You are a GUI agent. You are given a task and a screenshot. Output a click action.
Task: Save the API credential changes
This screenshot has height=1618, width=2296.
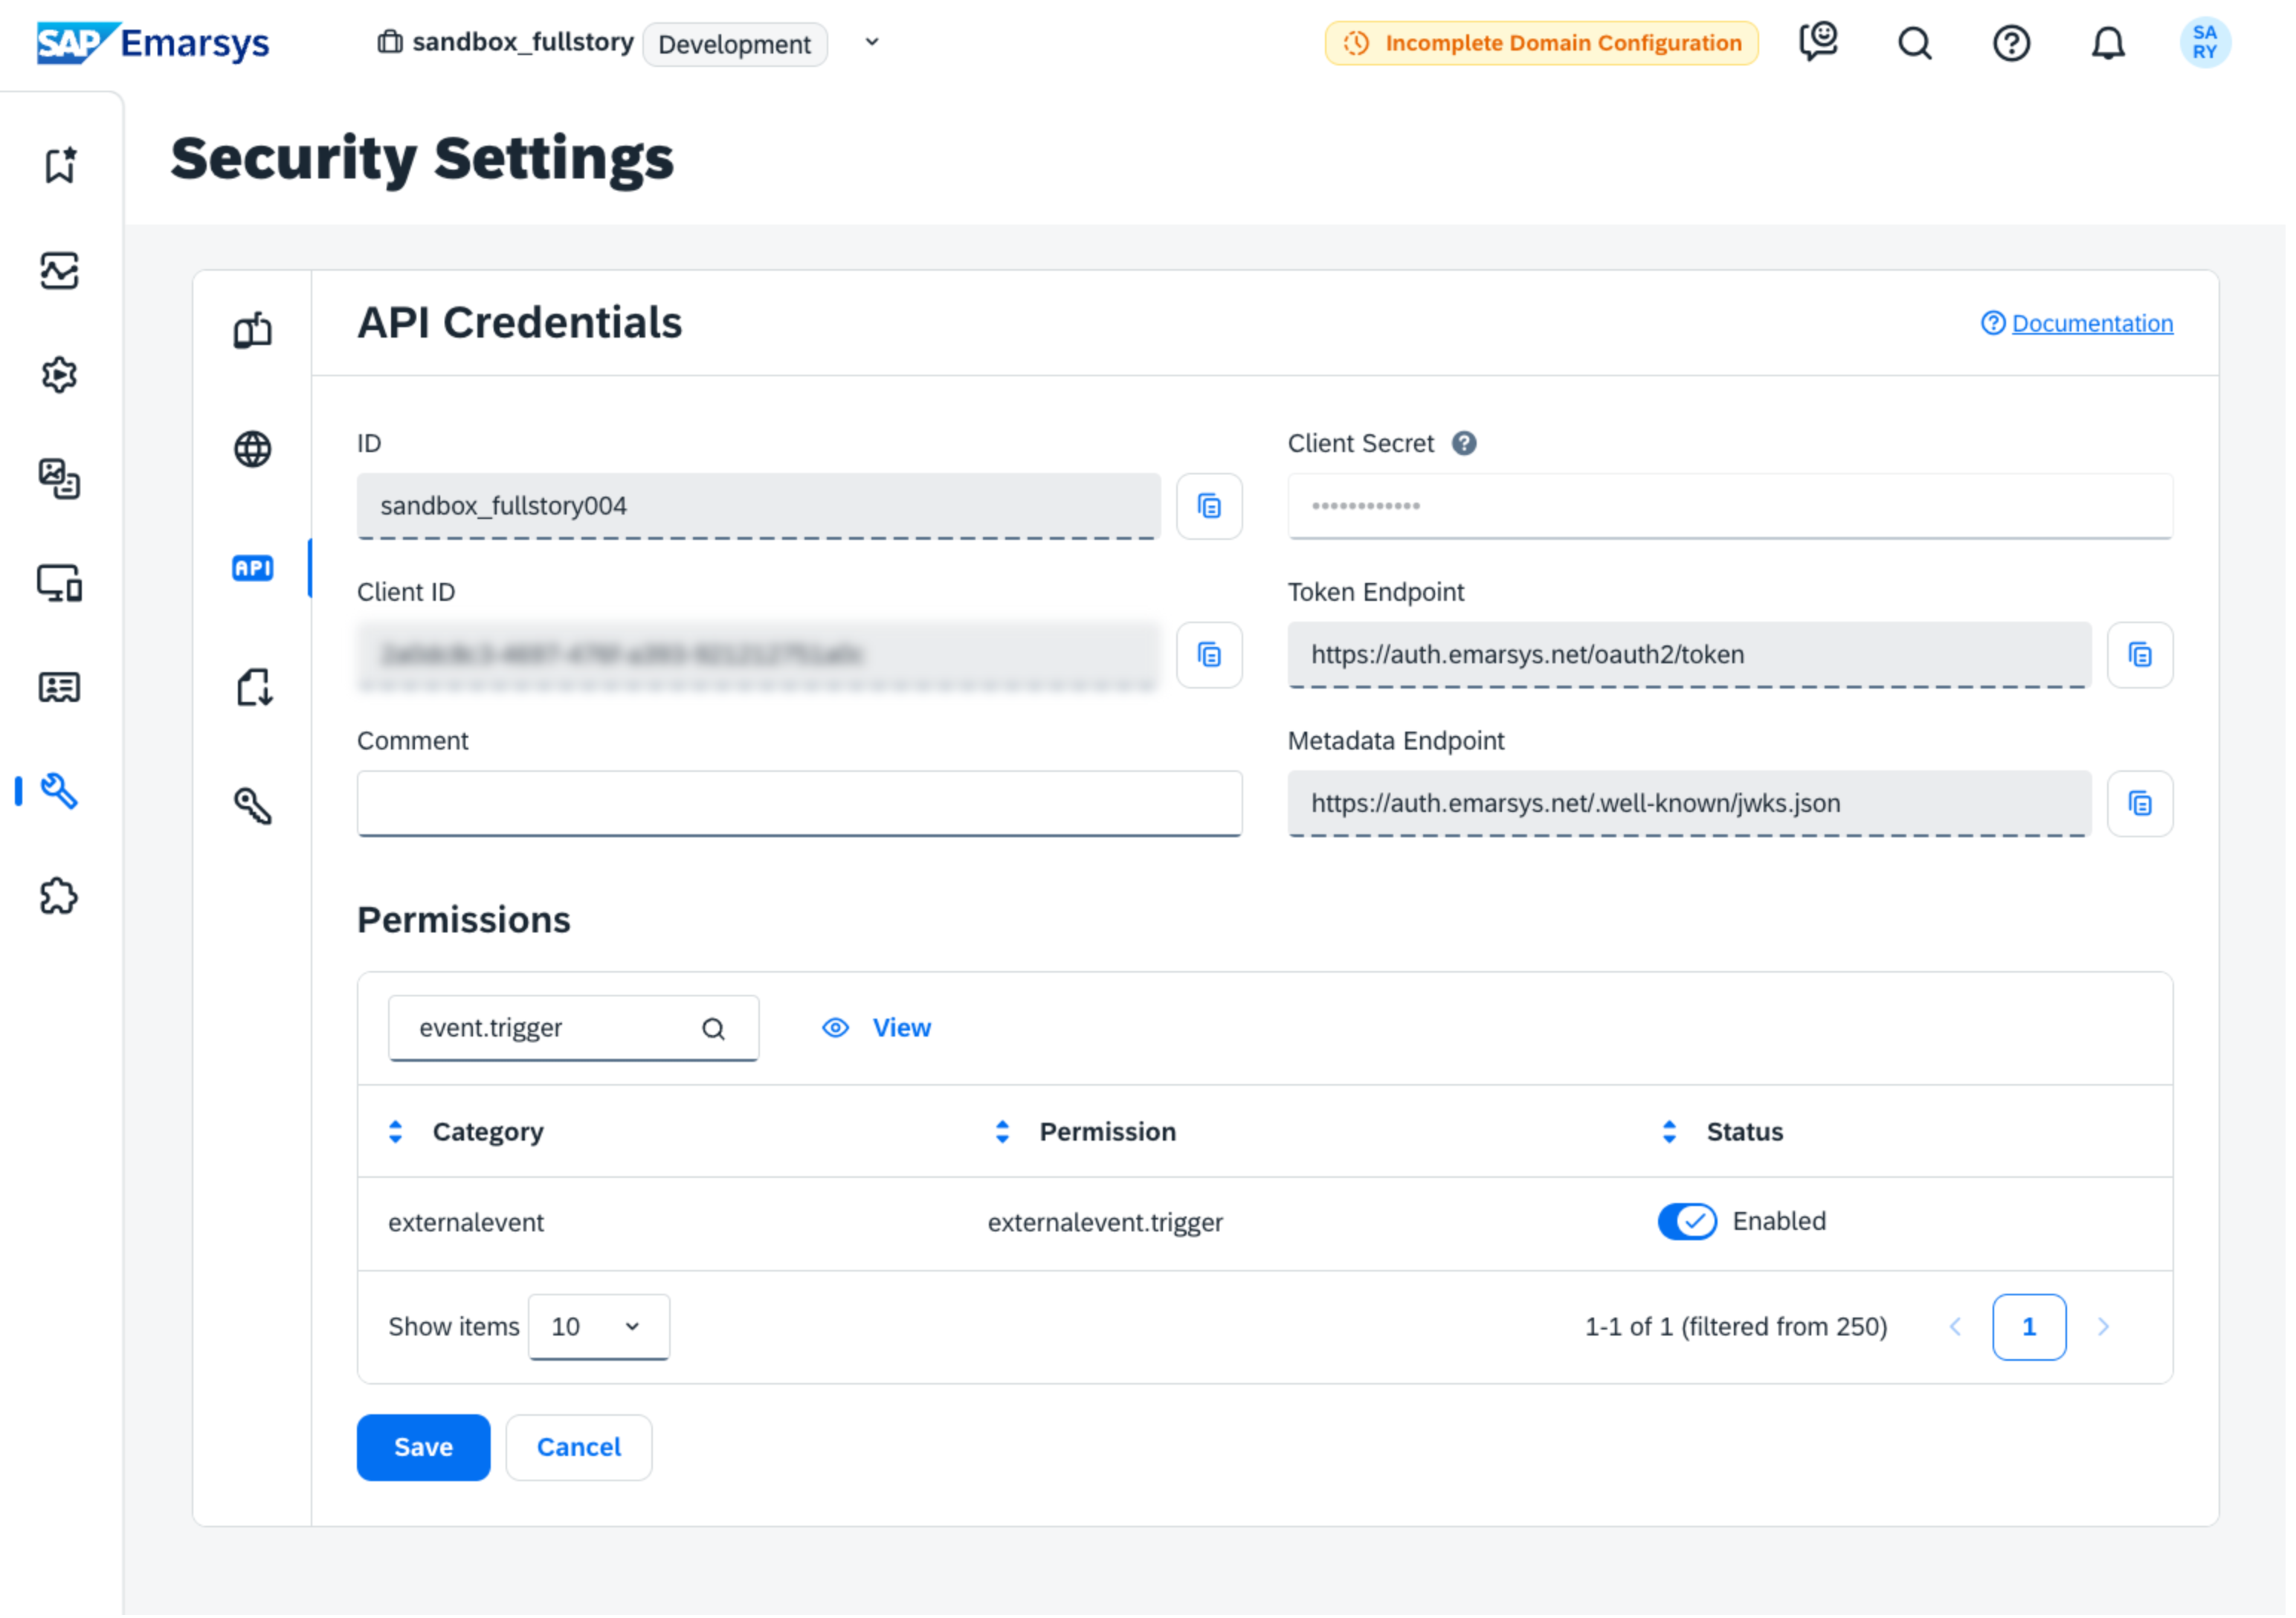(423, 1447)
